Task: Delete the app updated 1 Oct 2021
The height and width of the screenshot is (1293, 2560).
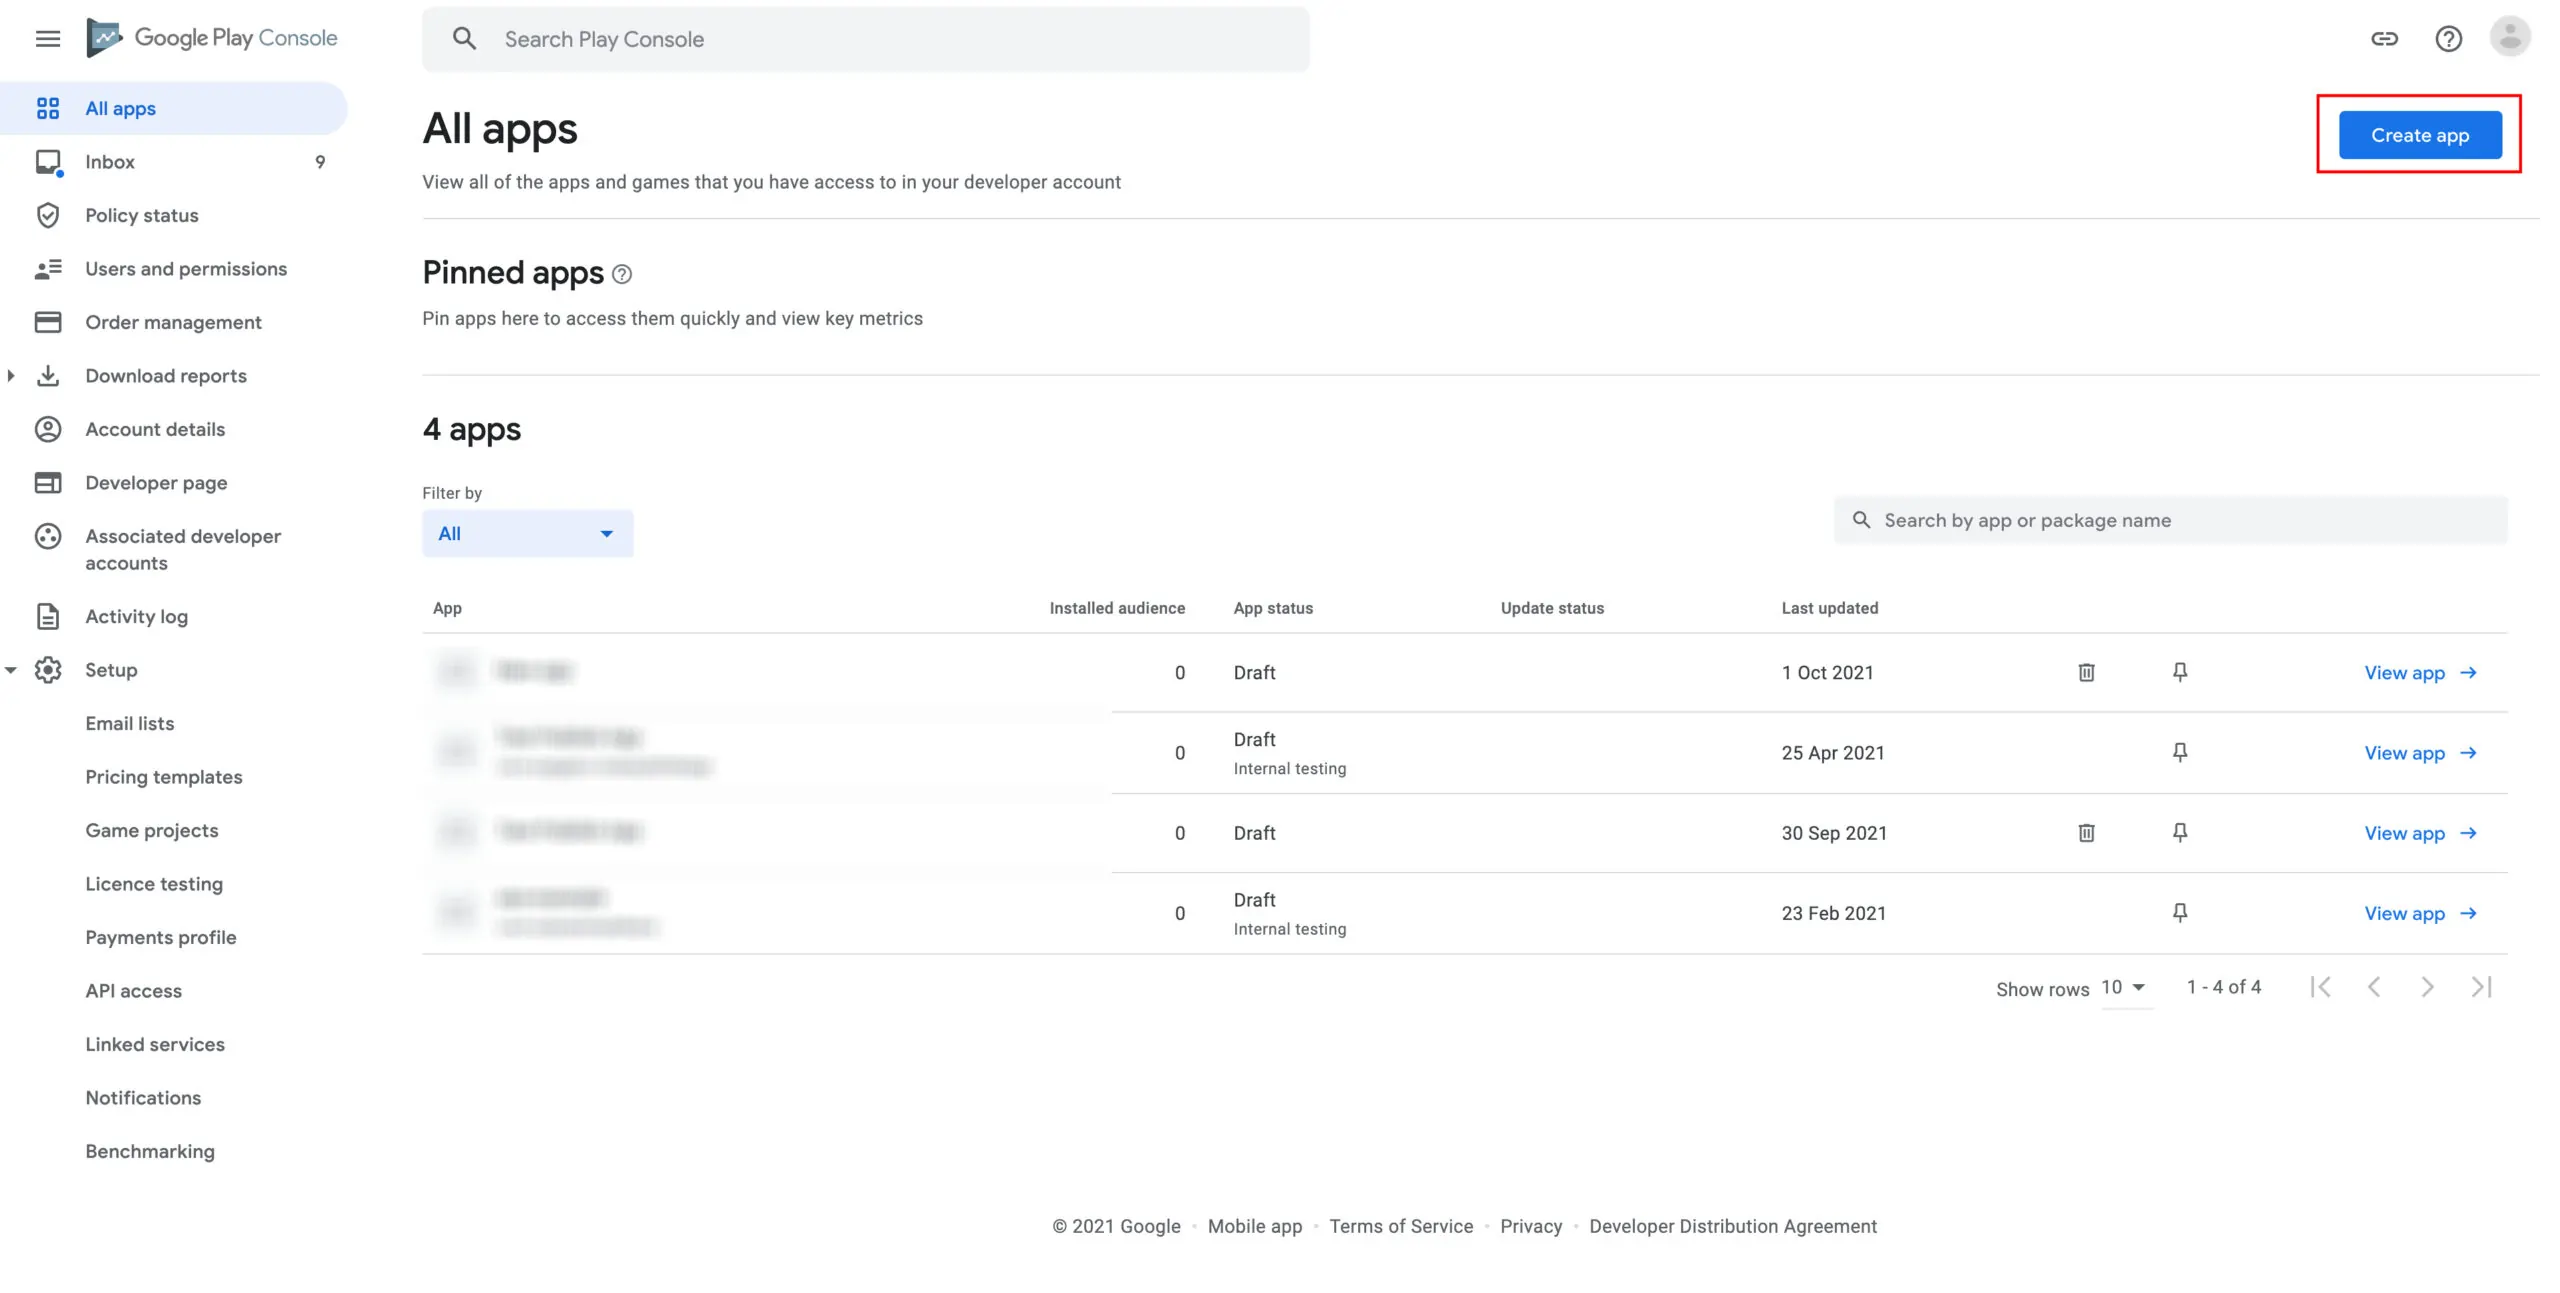Action: pos(2086,672)
